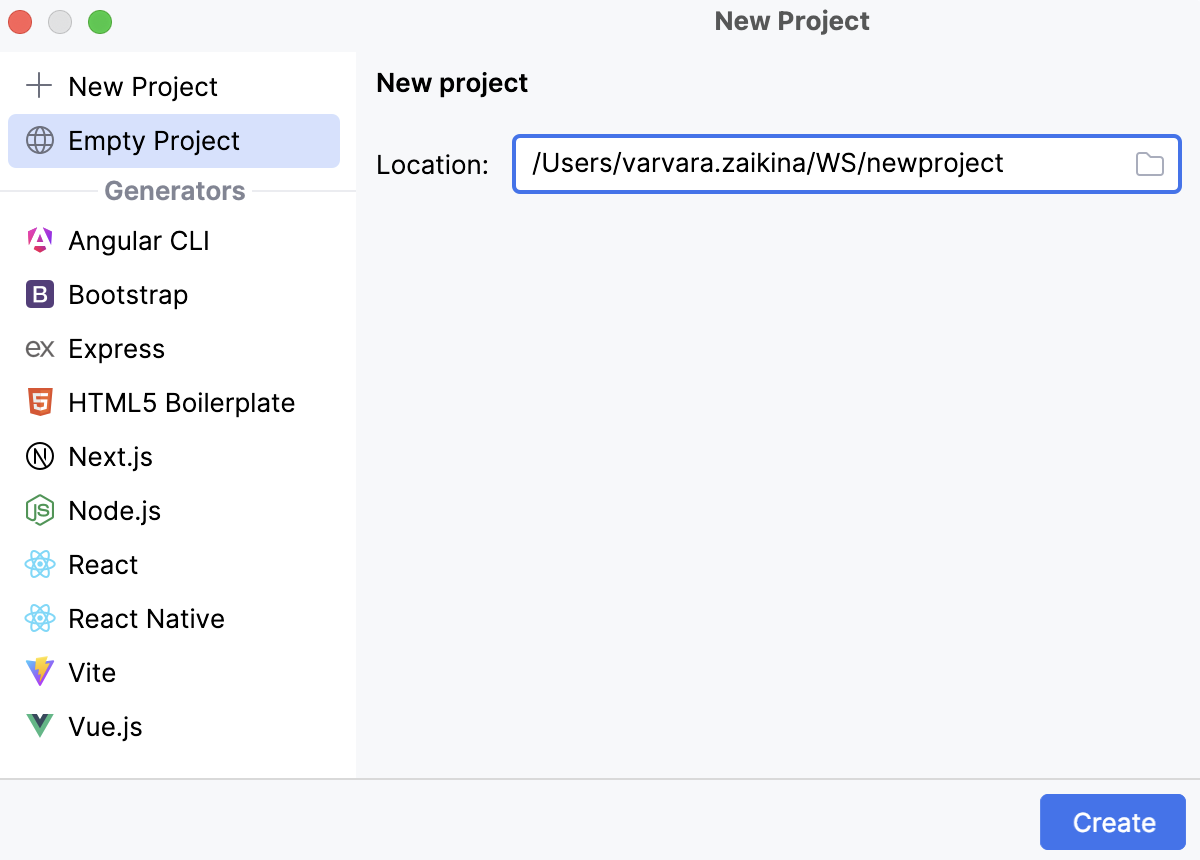Viewport: 1200px width, 860px height.
Task: Click the Vue.js generator icon
Action: click(x=39, y=726)
